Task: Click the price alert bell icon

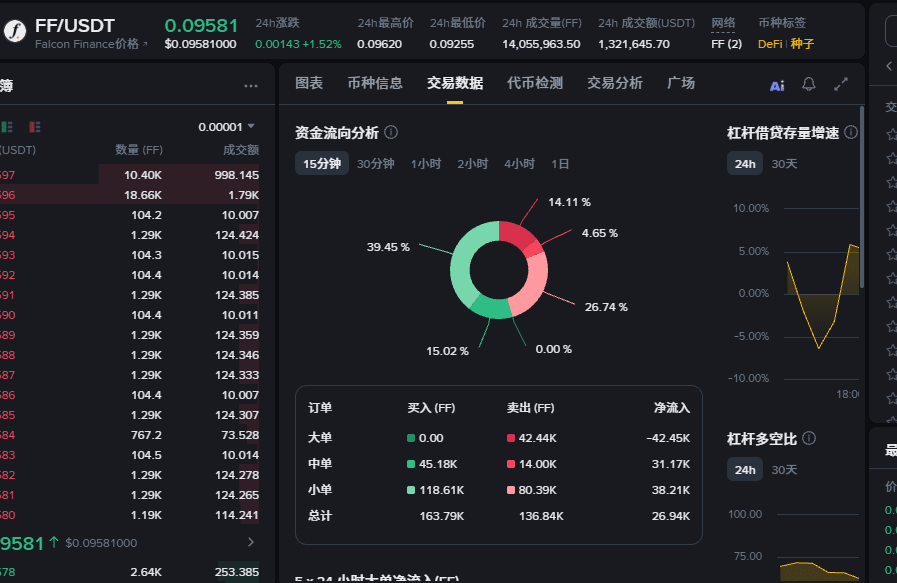Action: point(808,85)
